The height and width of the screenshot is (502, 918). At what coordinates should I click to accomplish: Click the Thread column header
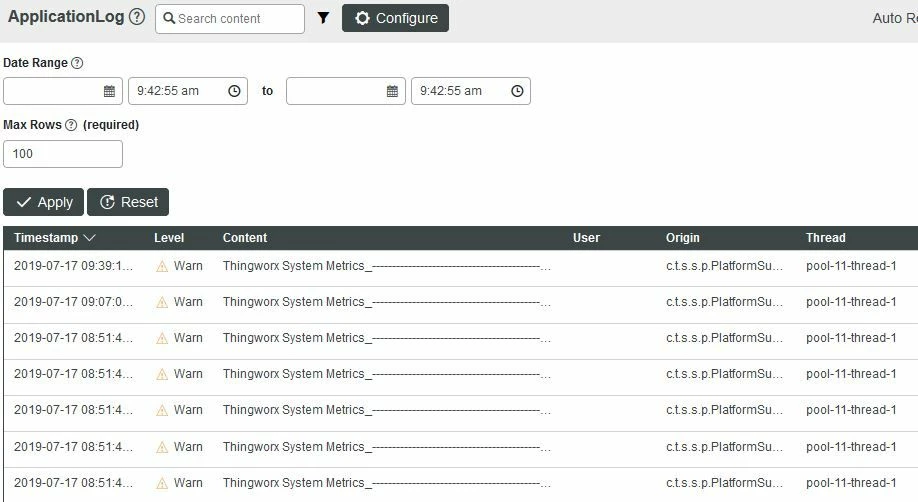coord(825,238)
